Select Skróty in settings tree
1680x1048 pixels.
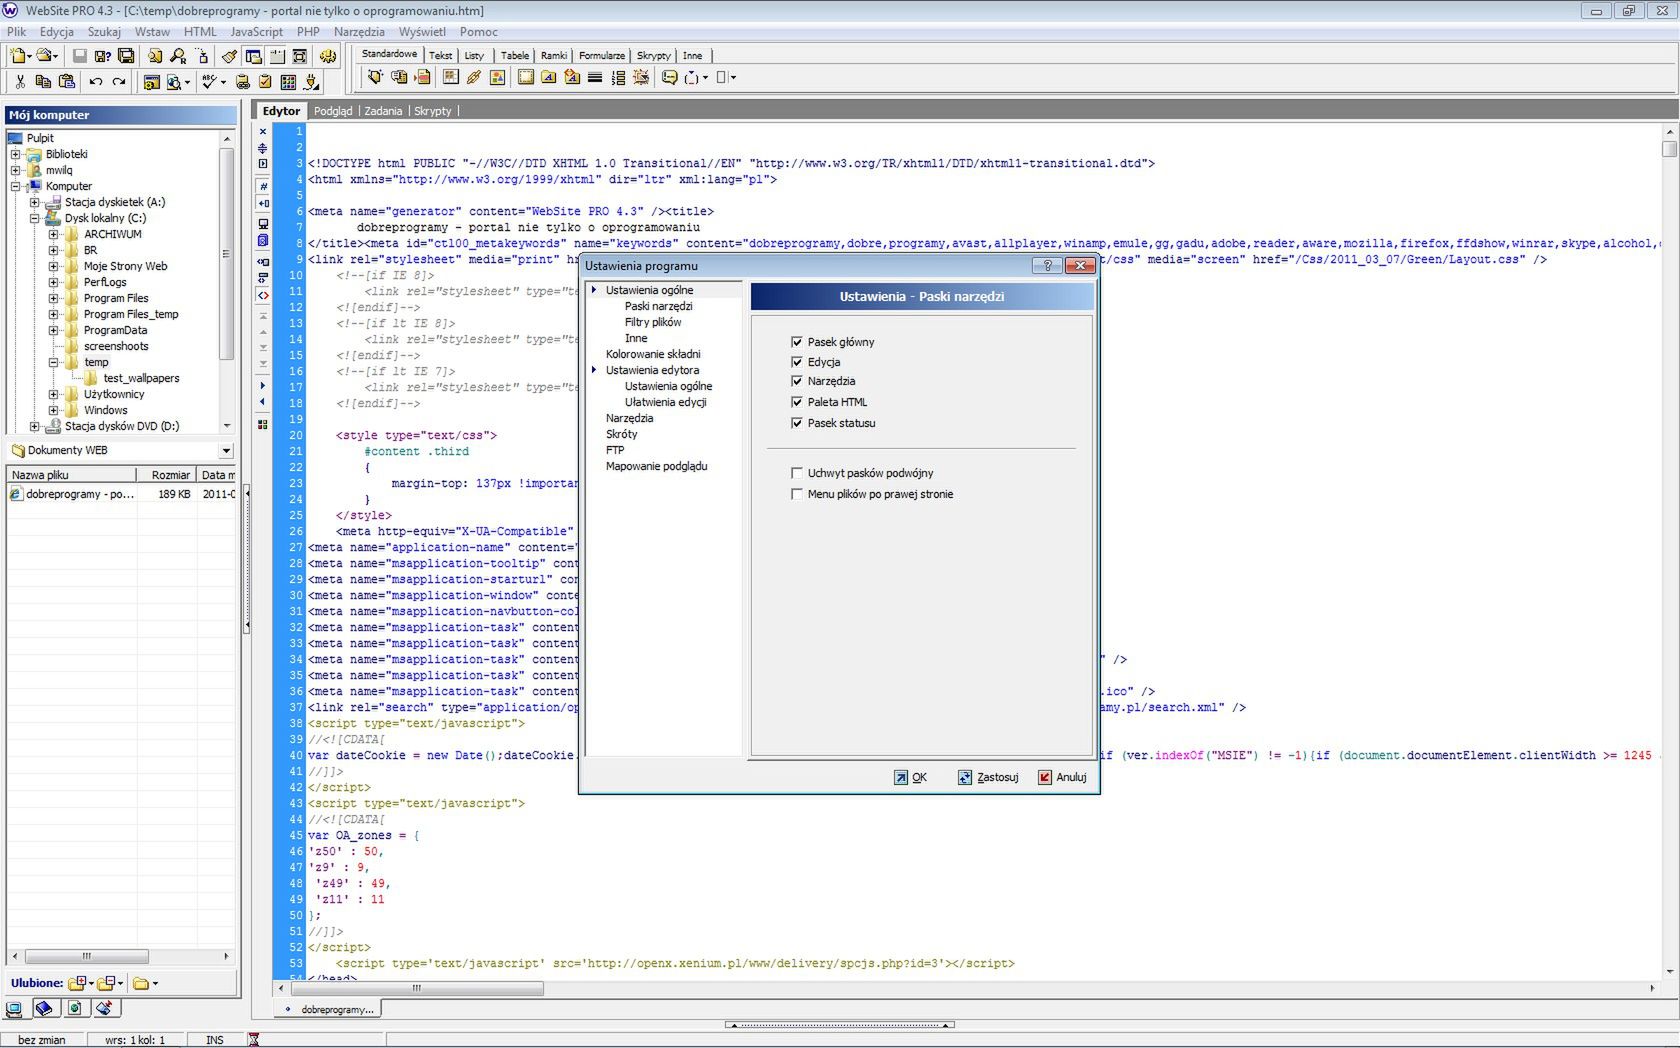[x=621, y=434]
